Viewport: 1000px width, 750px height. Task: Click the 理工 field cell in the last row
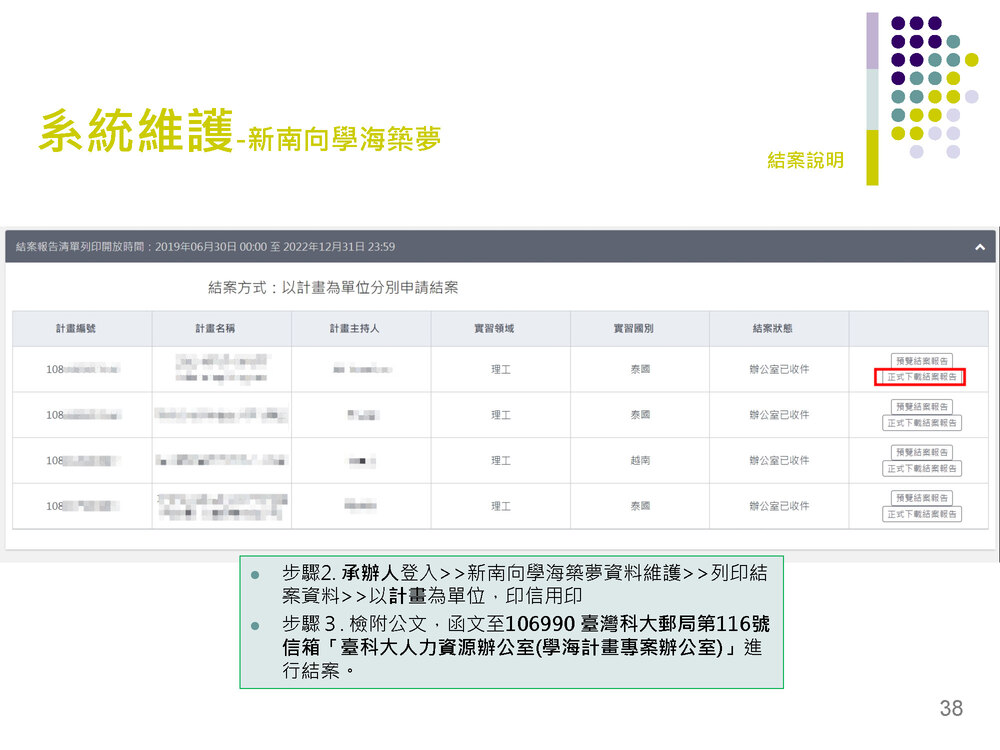pyautogui.click(x=500, y=507)
